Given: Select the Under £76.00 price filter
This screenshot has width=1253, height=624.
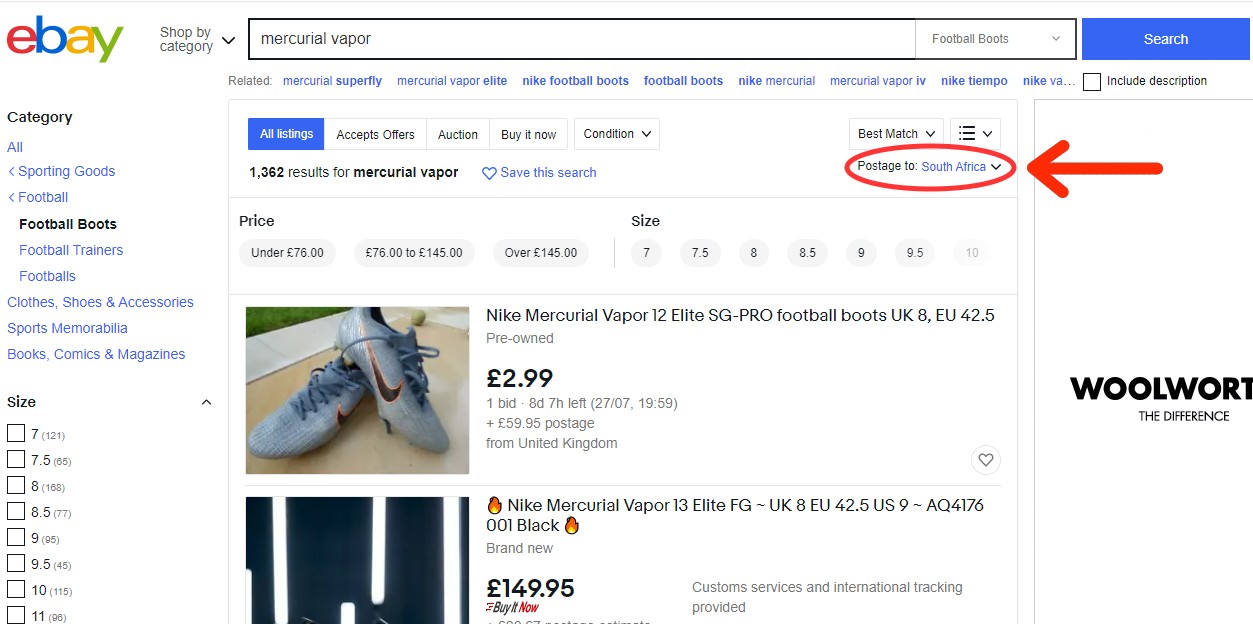Looking at the screenshot, I should click(287, 253).
